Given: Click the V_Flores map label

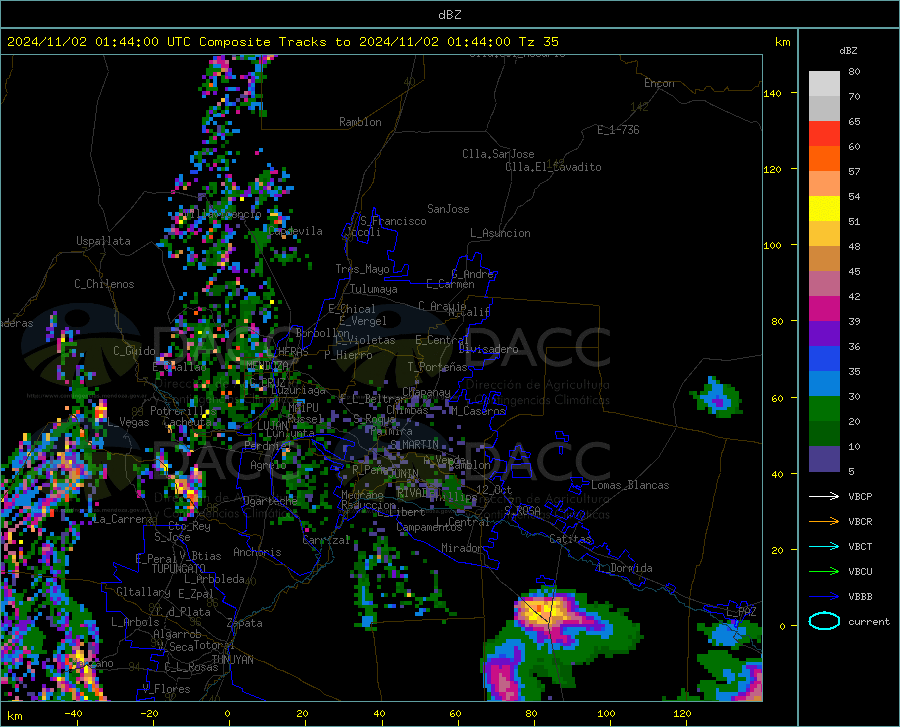Looking at the screenshot, I should coord(166,689).
